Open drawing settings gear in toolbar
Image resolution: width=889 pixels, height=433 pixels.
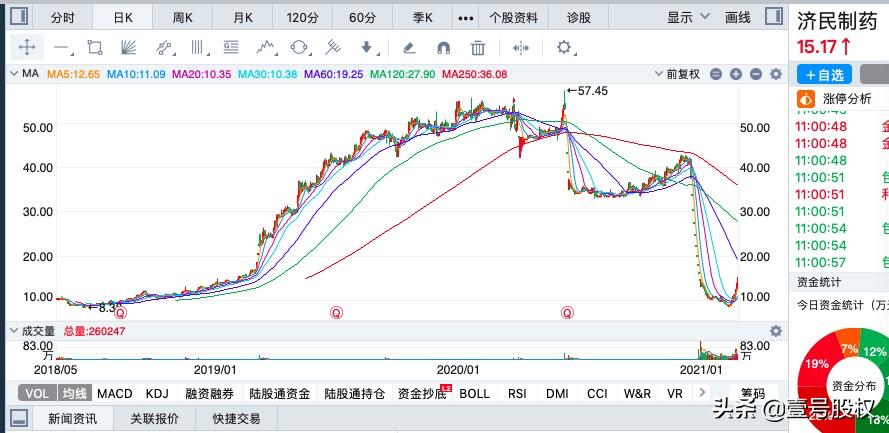[564, 47]
